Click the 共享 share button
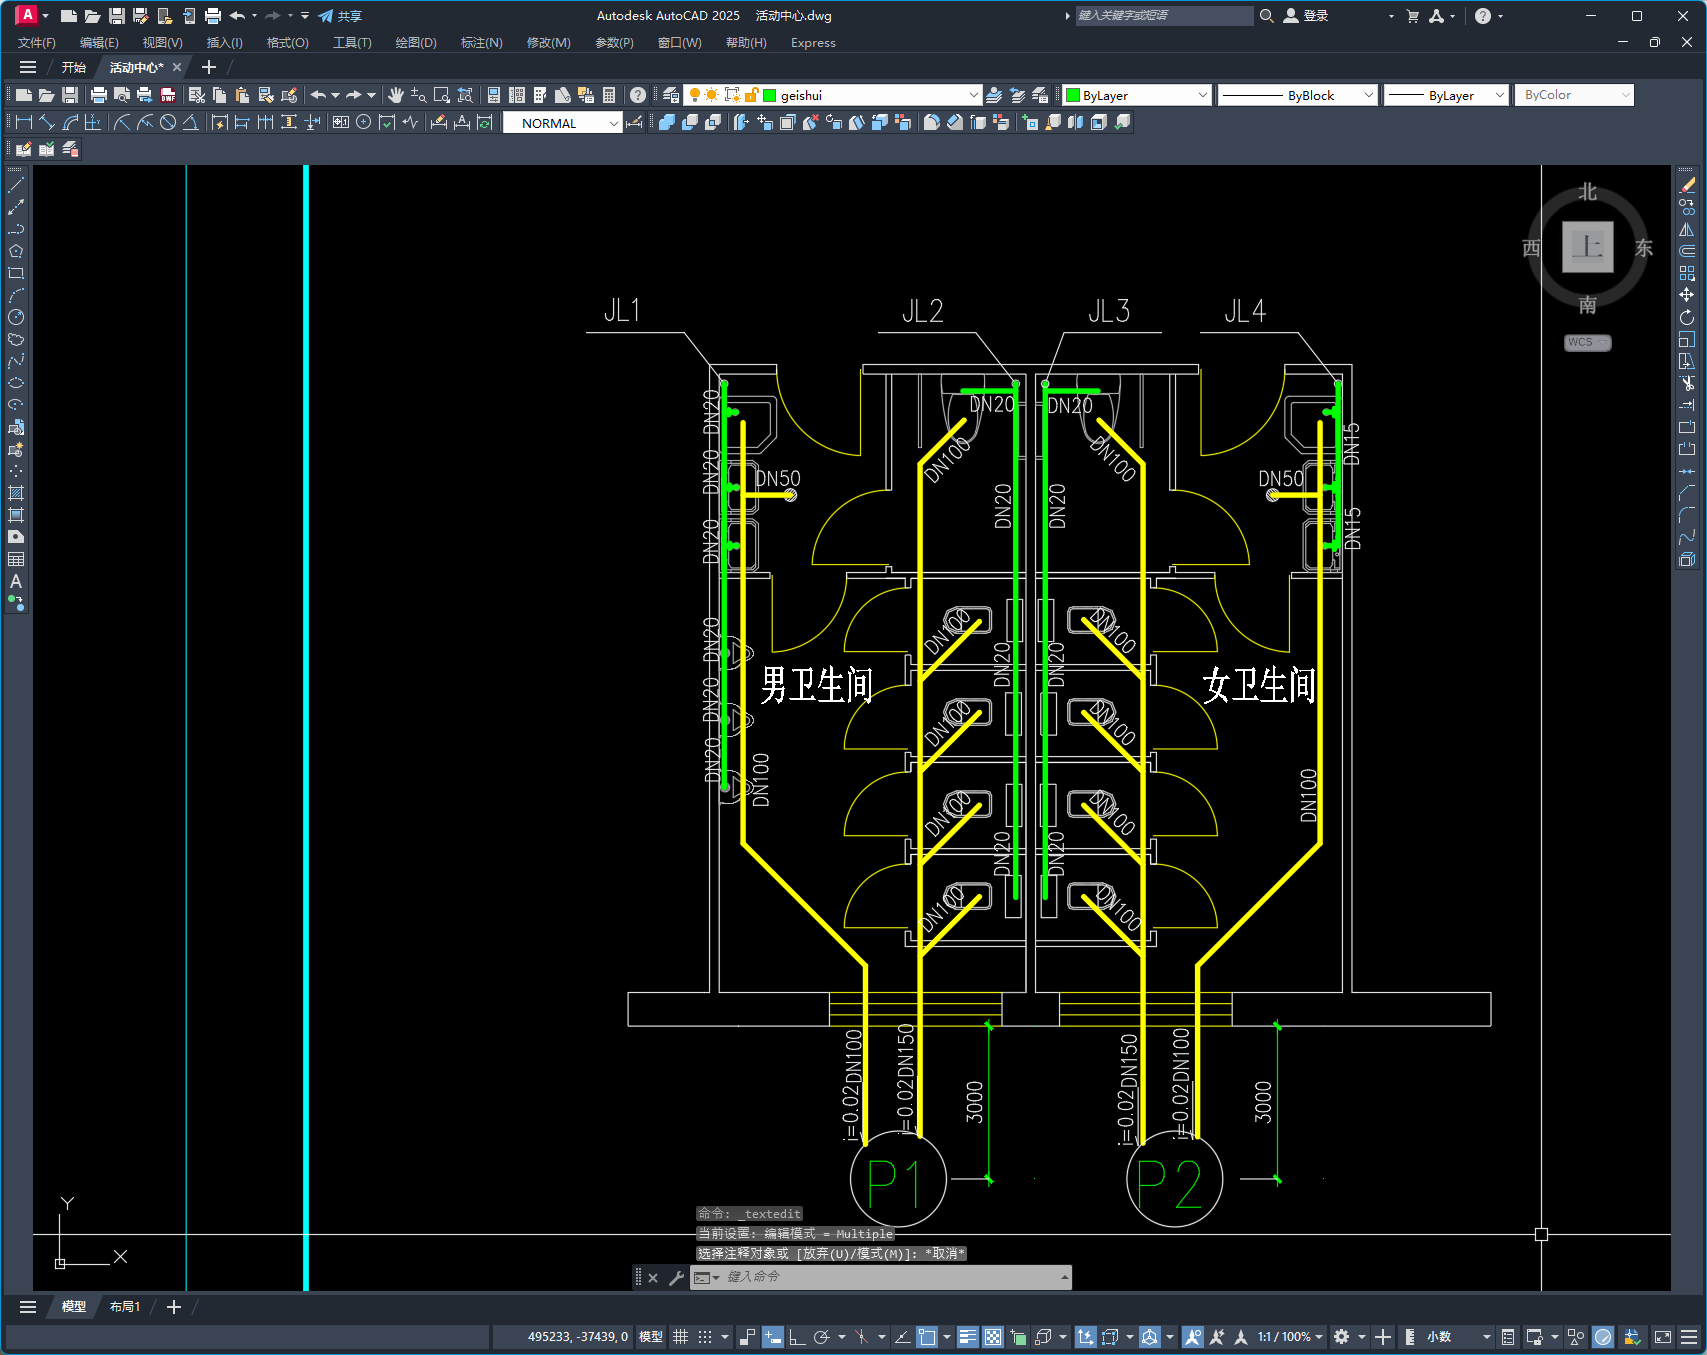This screenshot has width=1707, height=1355. click(x=340, y=16)
